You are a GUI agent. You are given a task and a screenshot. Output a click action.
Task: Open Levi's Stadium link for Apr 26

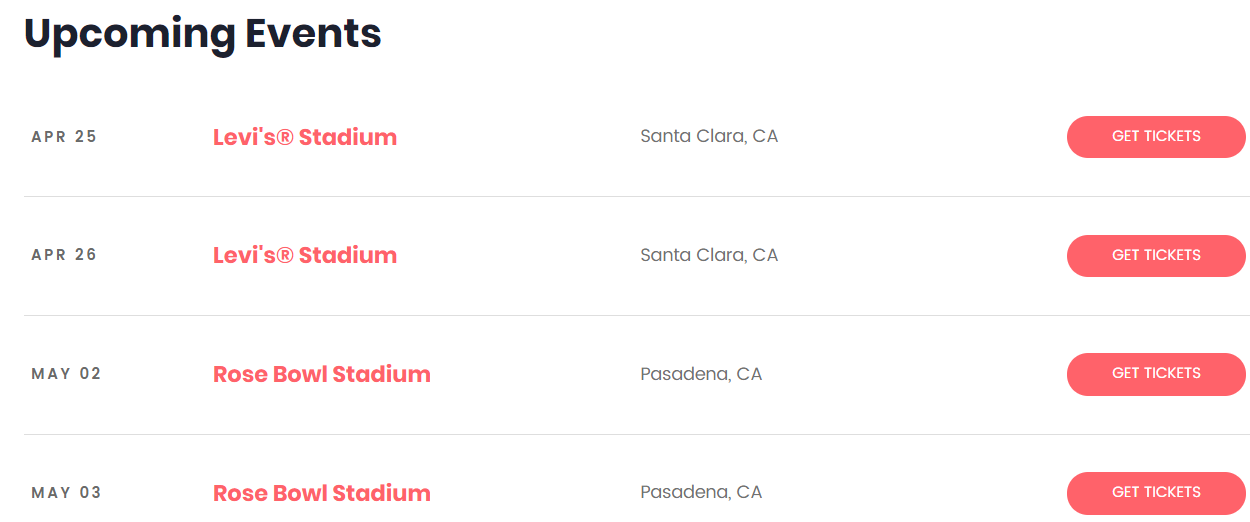[x=305, y=256]
